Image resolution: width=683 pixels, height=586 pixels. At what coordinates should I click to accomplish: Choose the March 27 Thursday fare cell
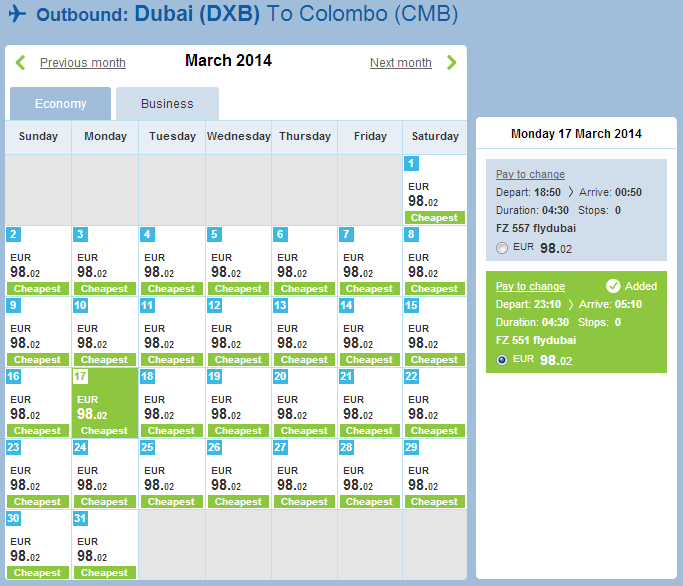point(304,474)
